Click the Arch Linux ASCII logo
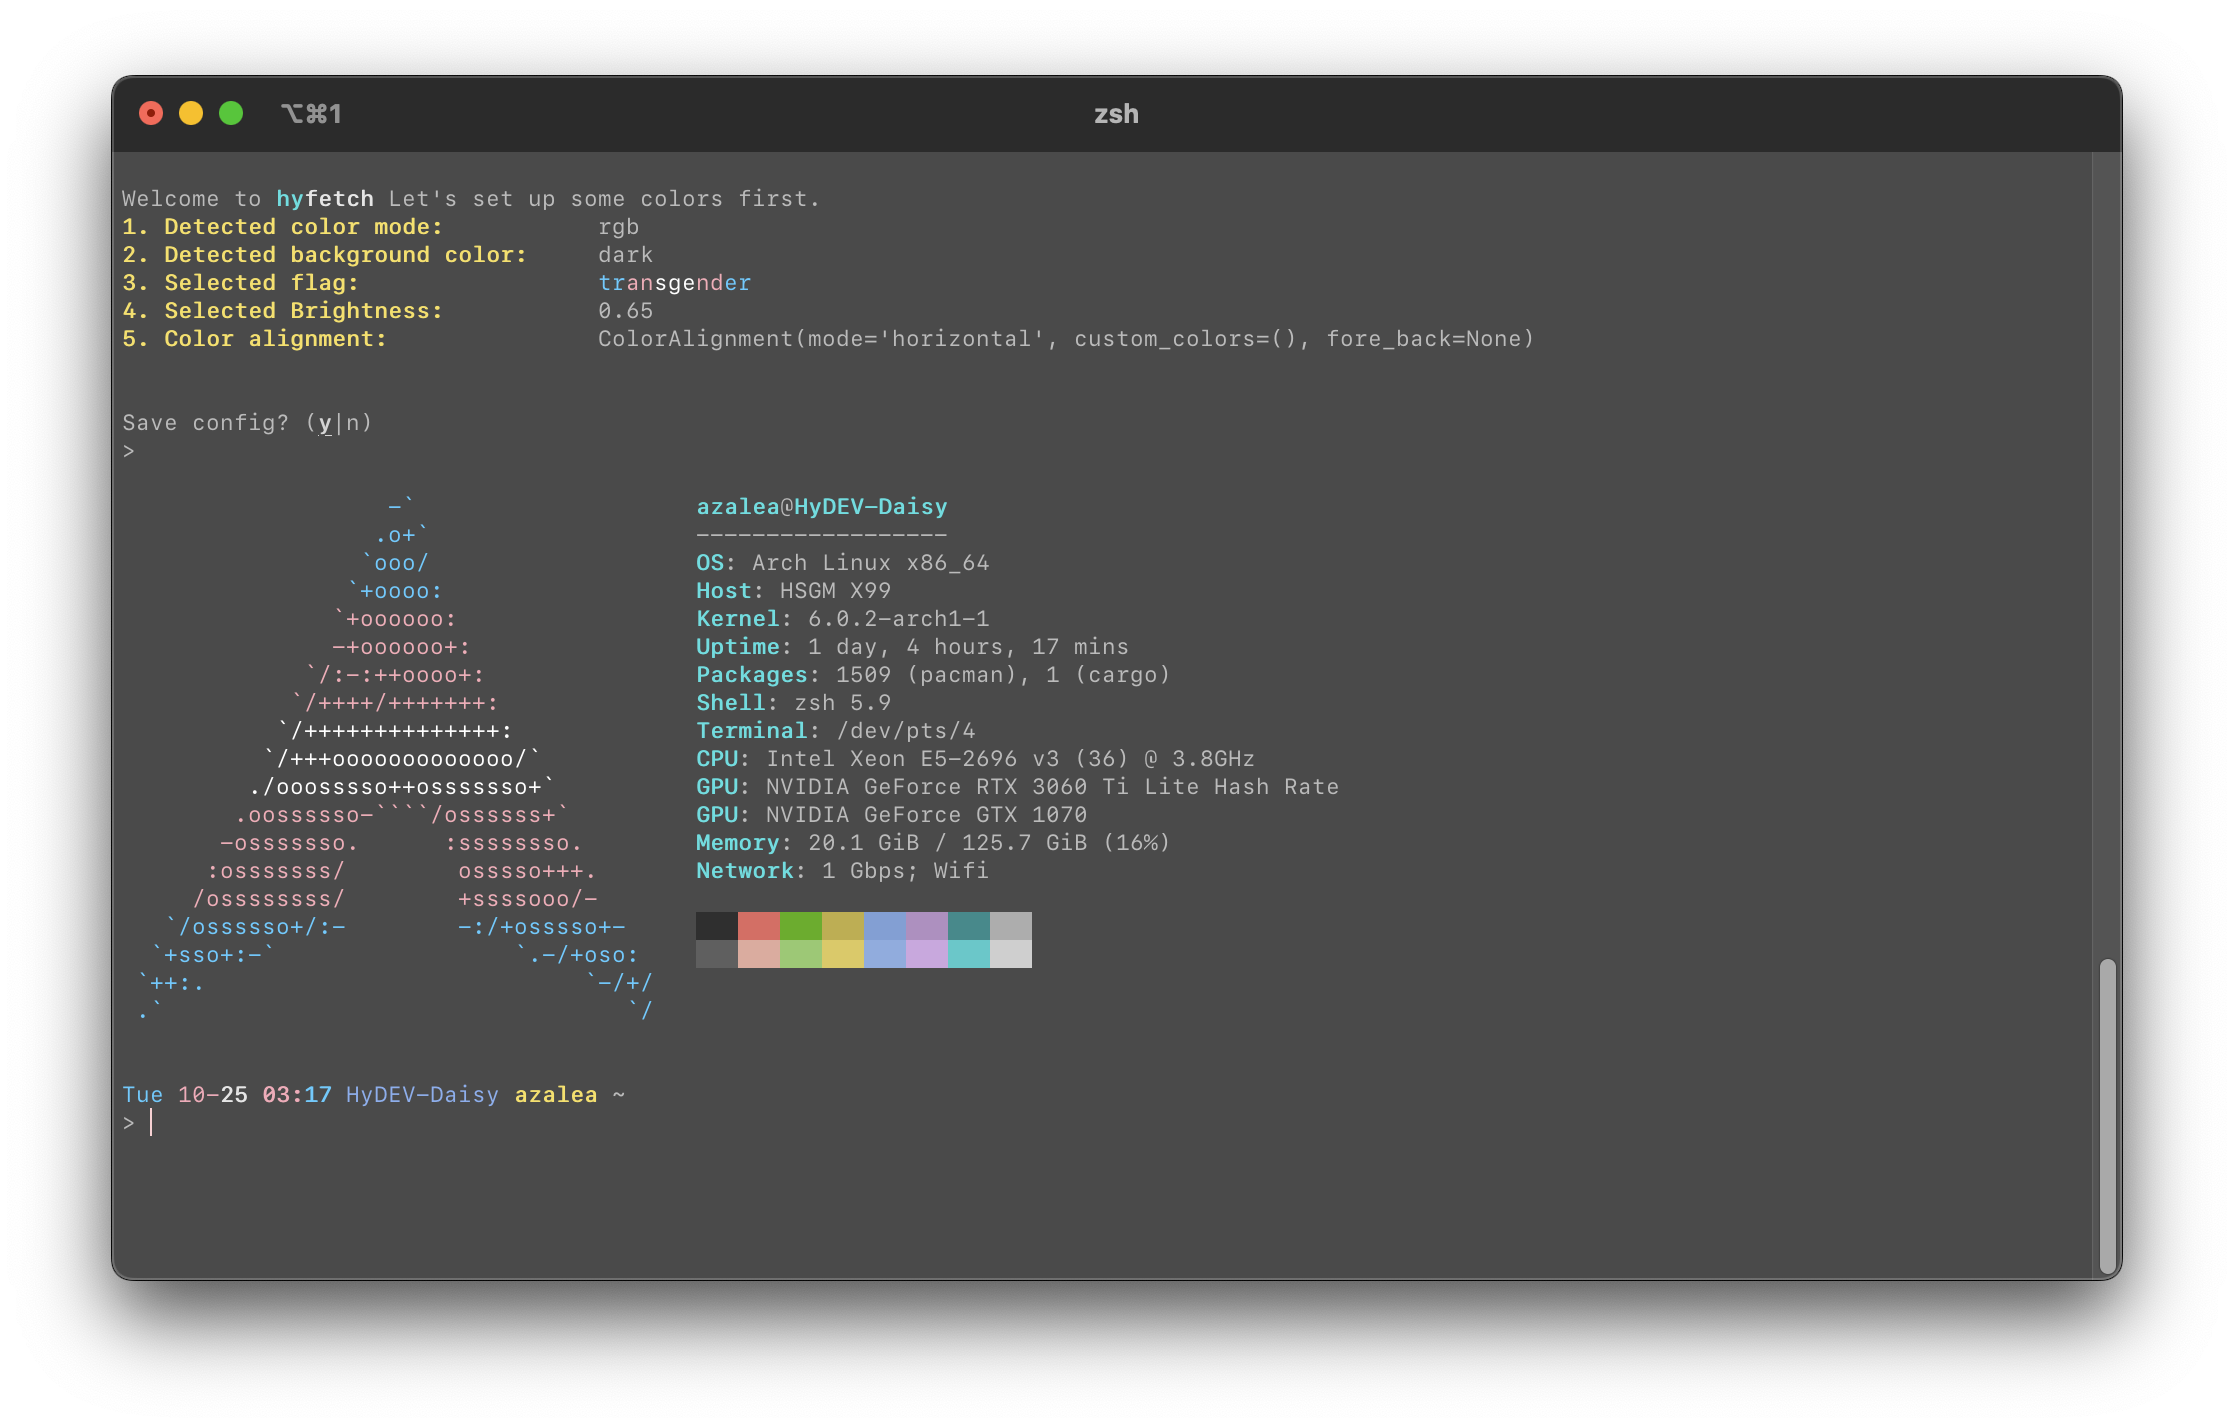This screenshot has width=2234, height=1428. [395, 760]
